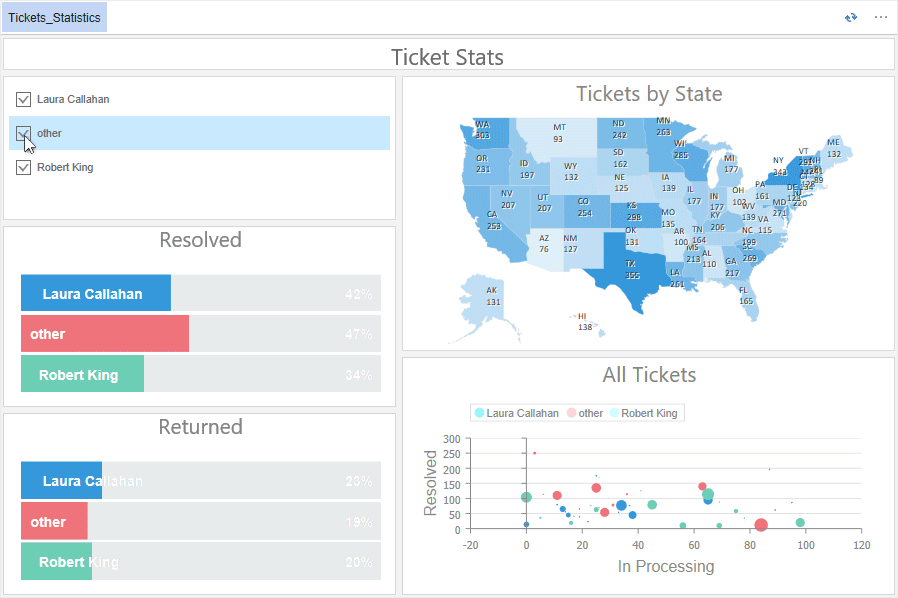Click the refresh dashboard icon
The image size is (898, 598).
point(850,17)
